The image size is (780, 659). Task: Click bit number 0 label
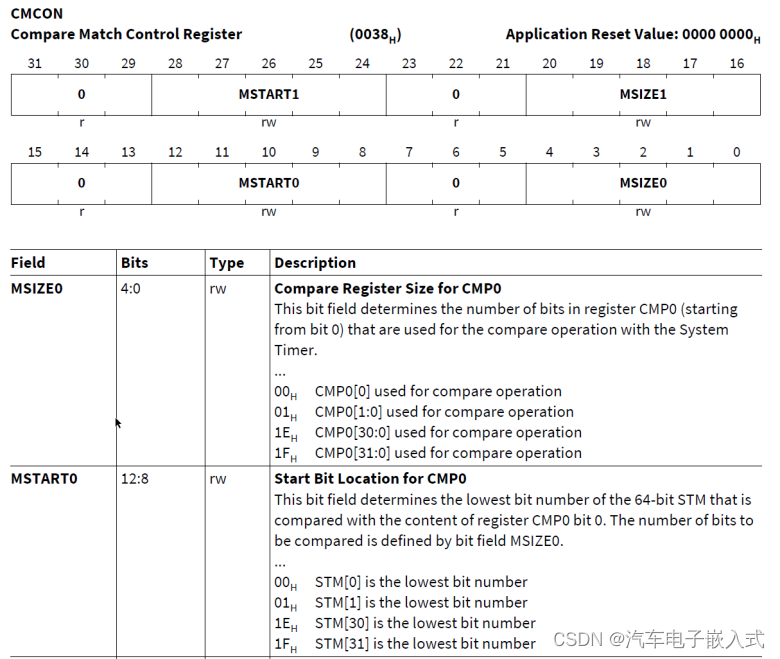coord(737,152)
